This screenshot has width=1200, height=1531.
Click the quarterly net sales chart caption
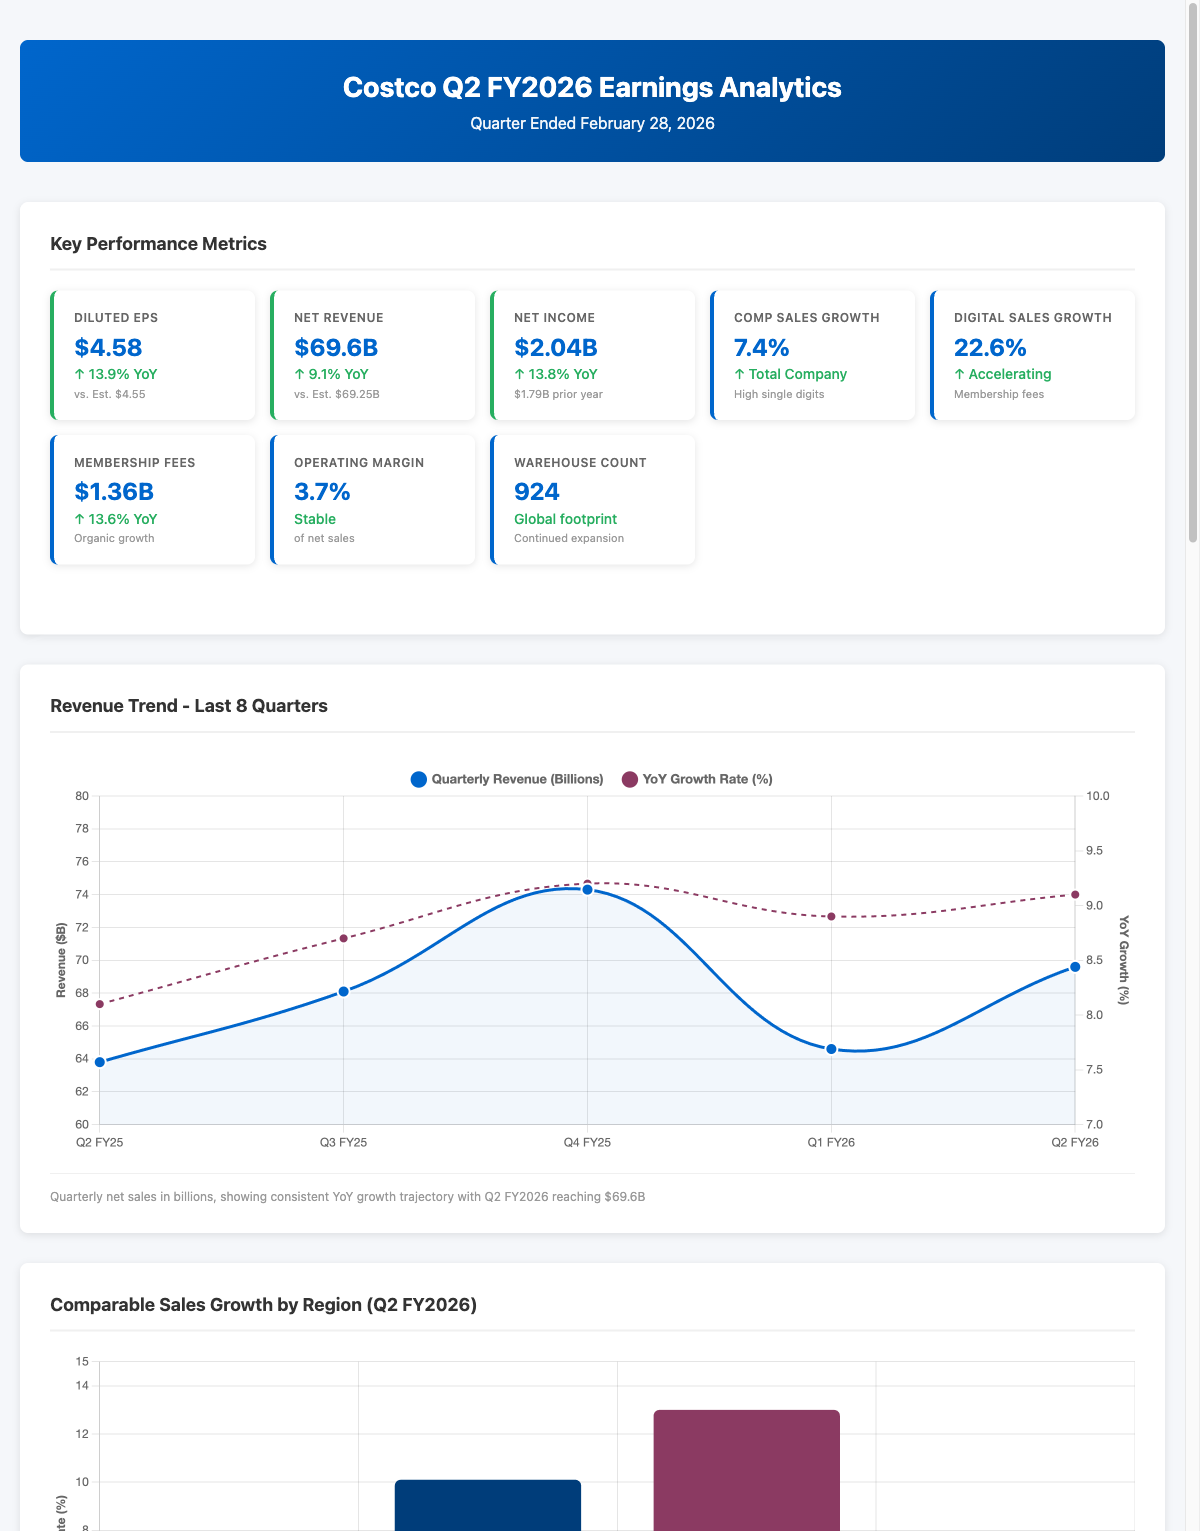pos(347,1196)
